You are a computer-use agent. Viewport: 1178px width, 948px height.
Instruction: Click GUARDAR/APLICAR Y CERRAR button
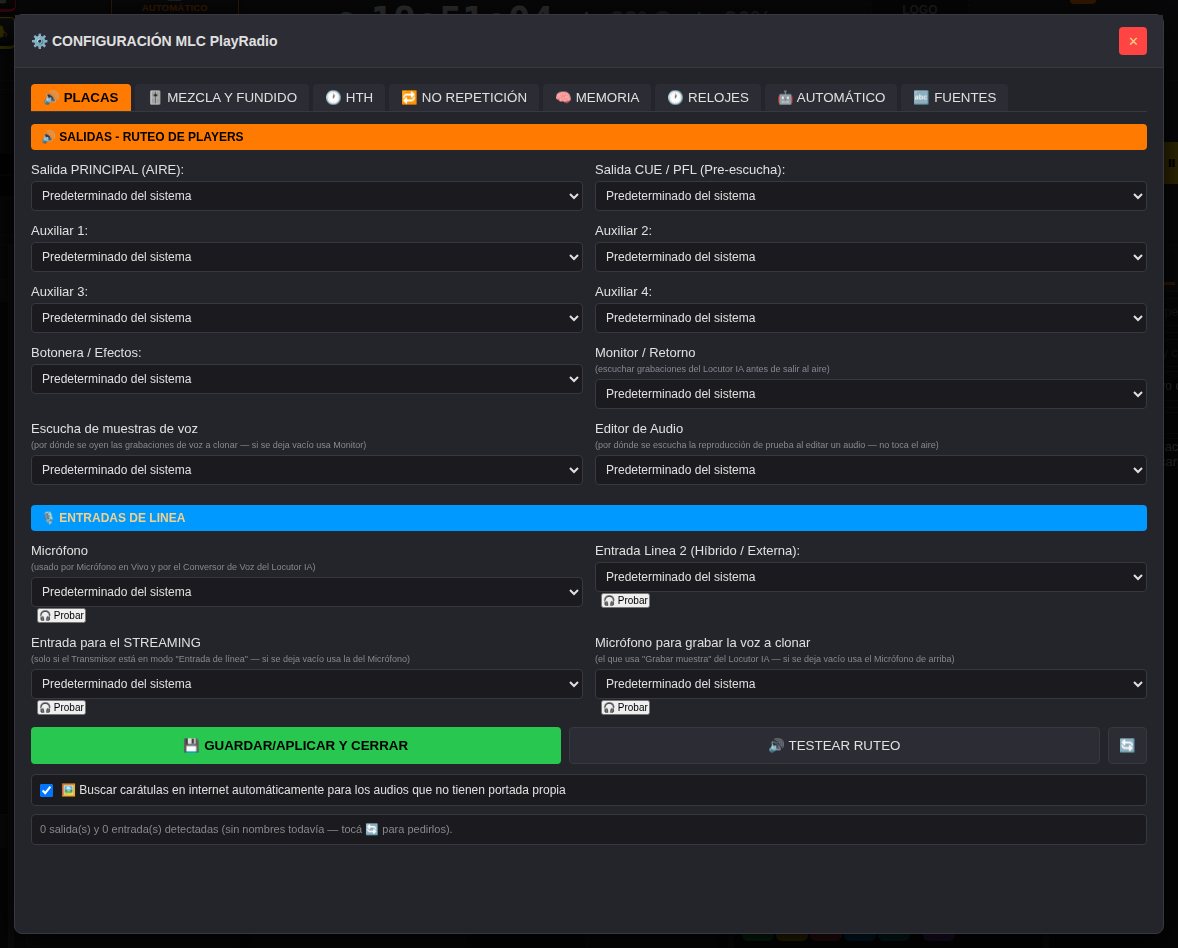[296, 745]
